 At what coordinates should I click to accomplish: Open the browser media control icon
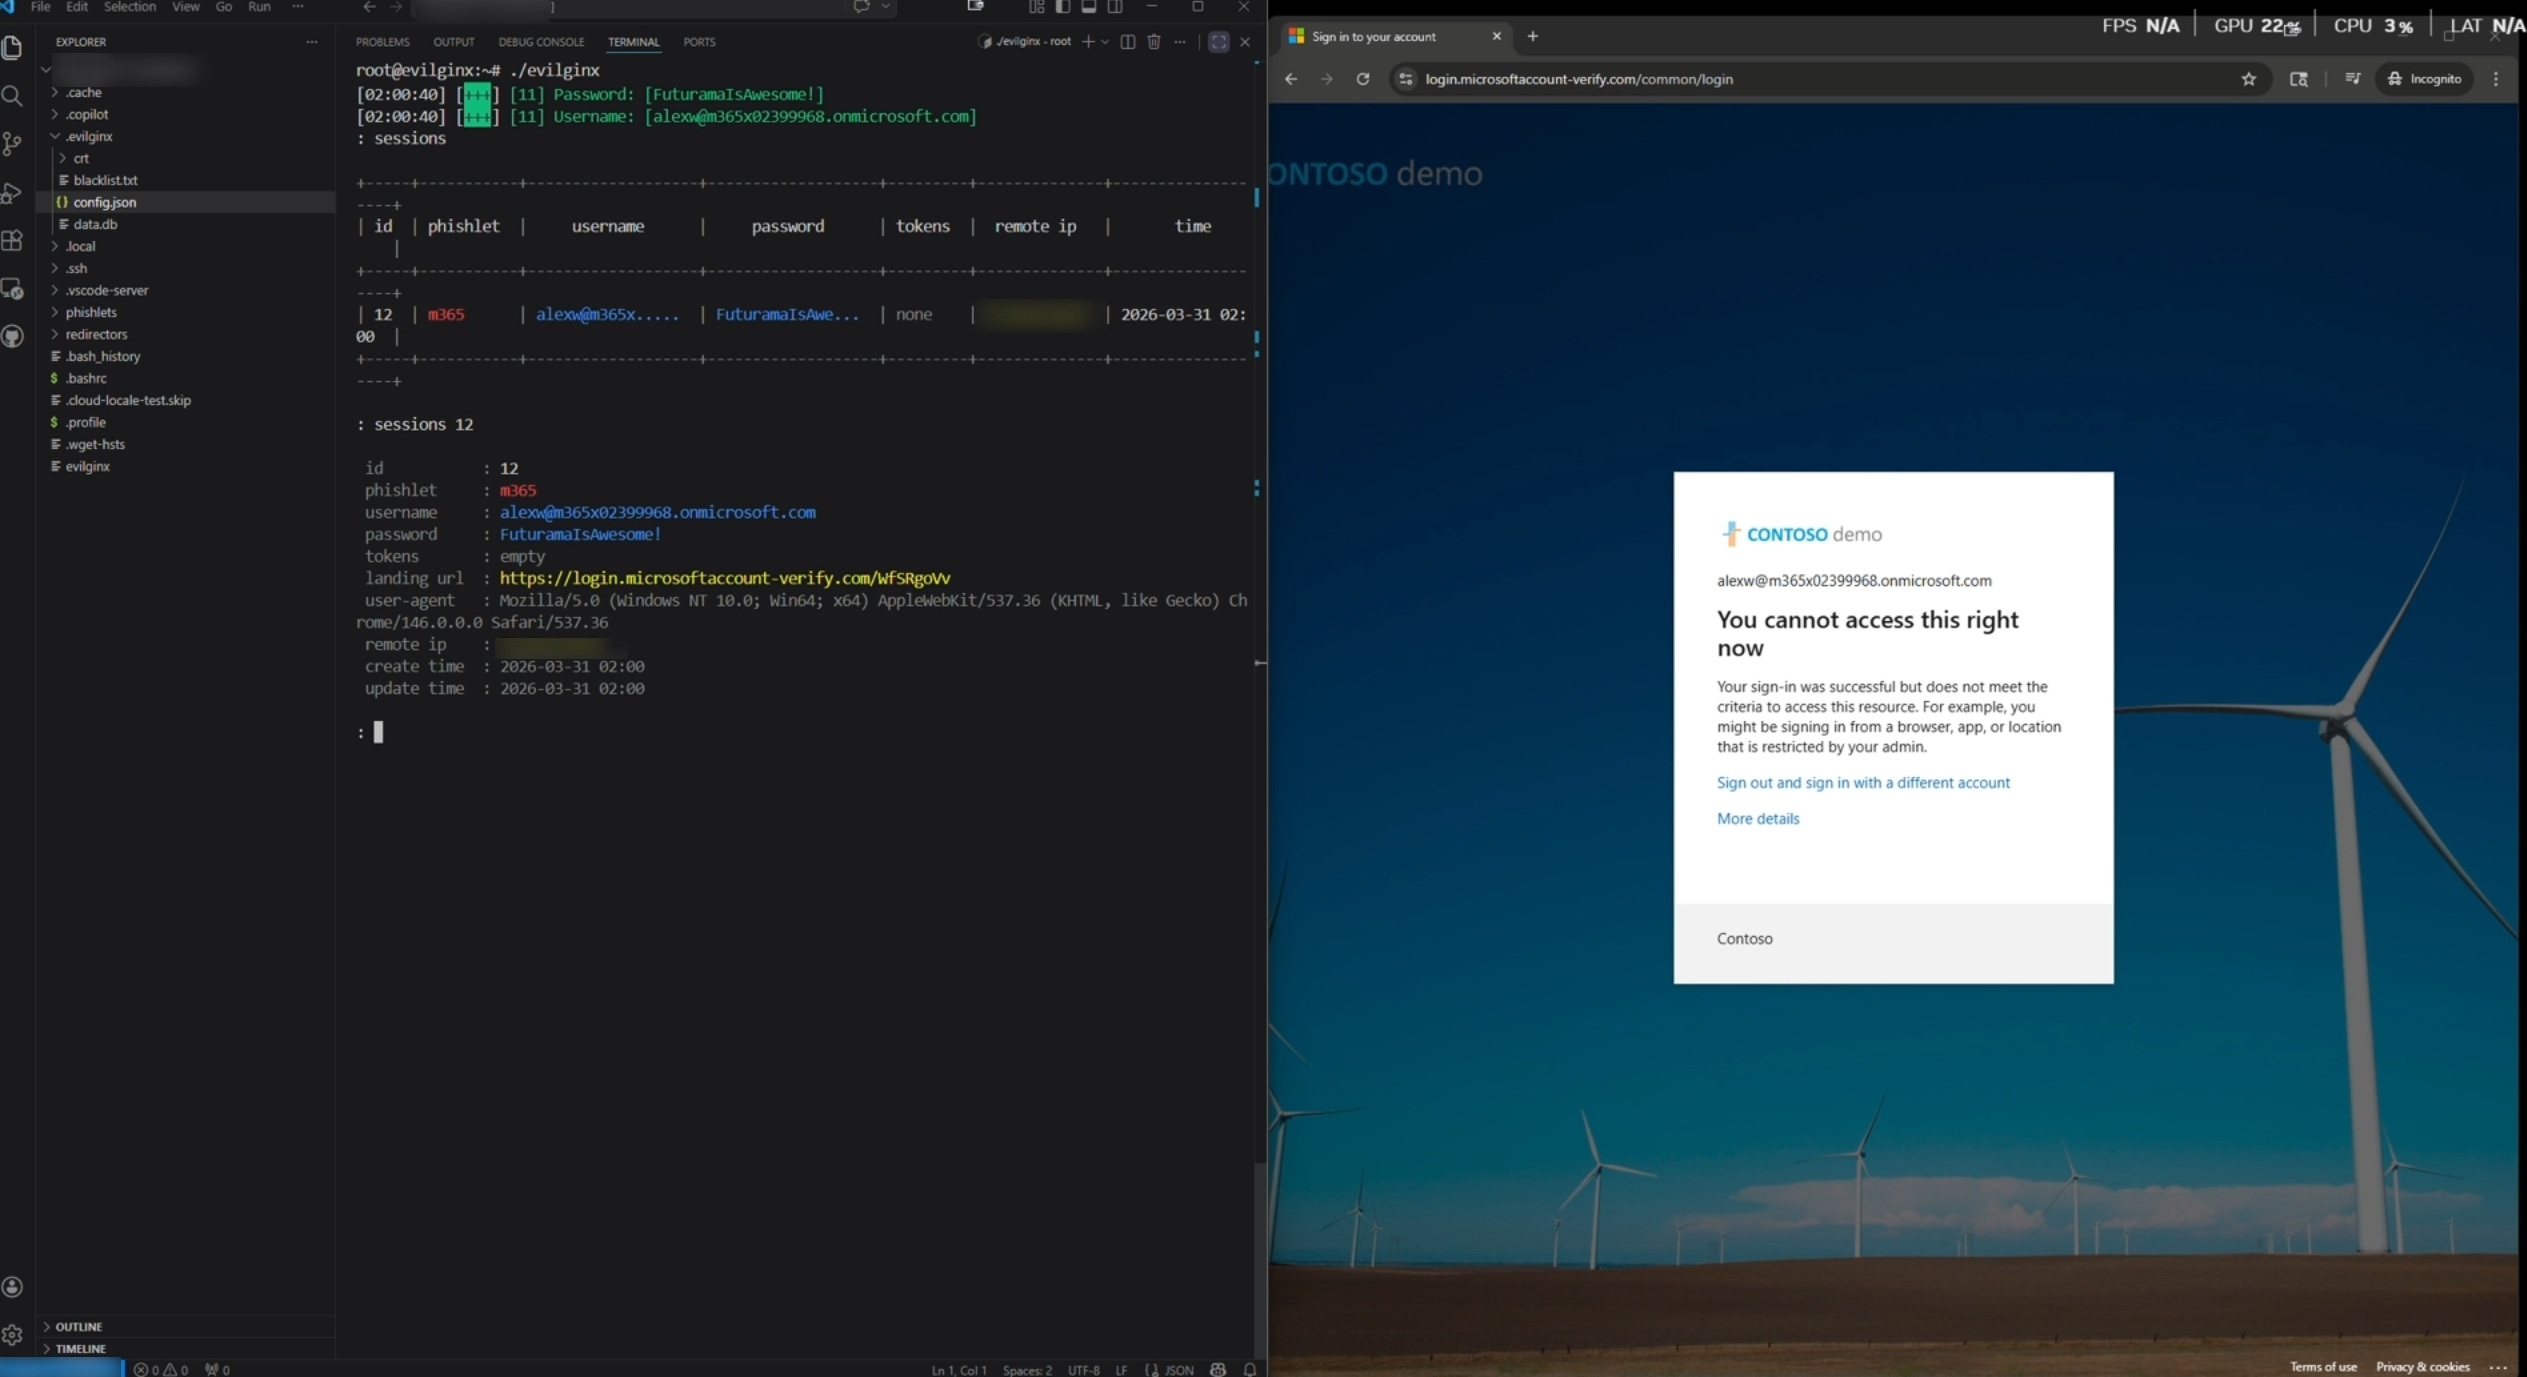pyautogui.click(x=2352, y=79)
